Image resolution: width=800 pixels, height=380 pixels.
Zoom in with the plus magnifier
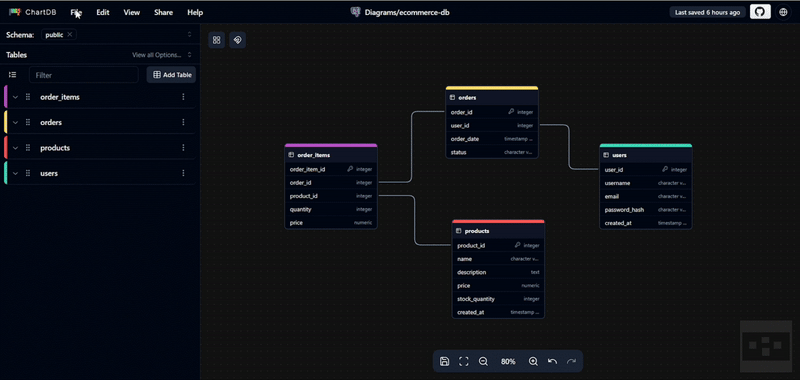coord(533,361)
